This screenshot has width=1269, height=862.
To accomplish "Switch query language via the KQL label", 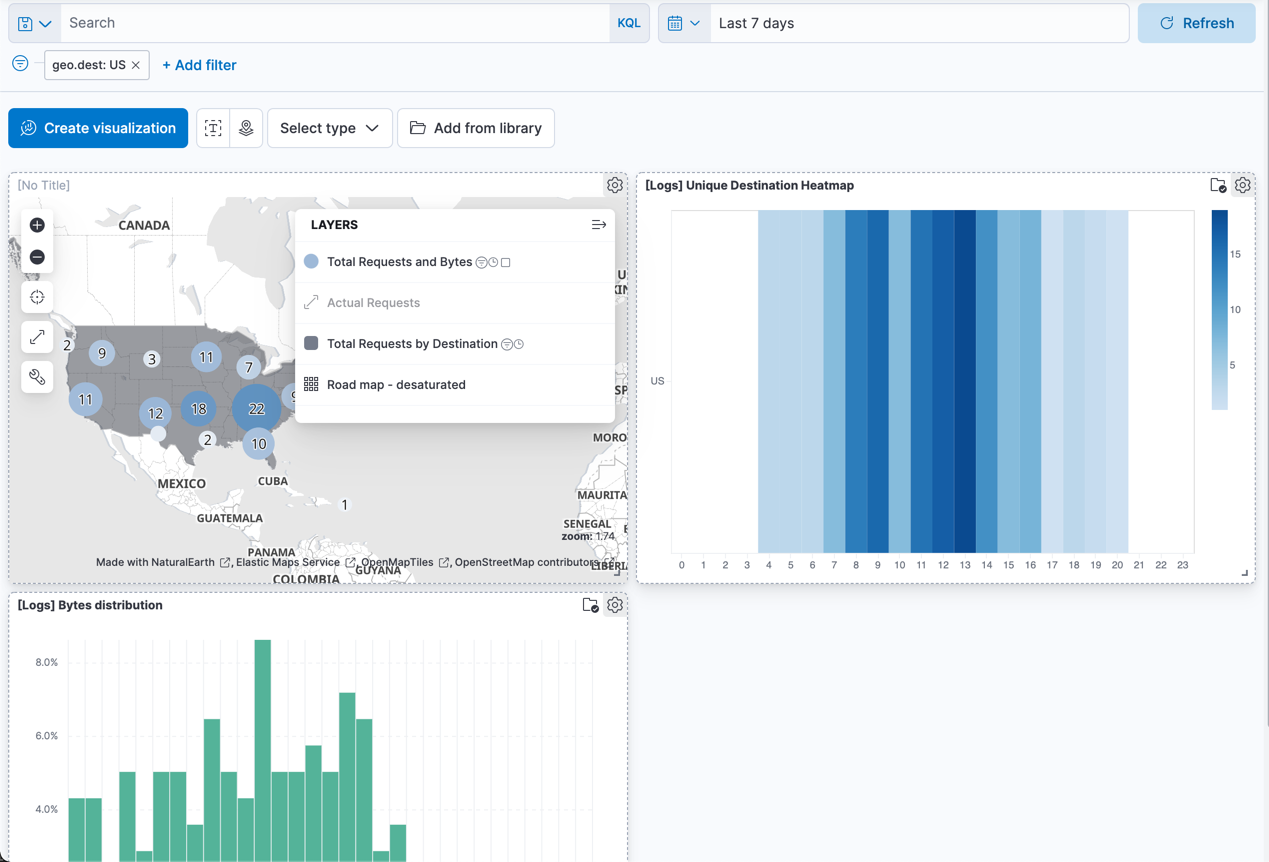I will point(629,22).
